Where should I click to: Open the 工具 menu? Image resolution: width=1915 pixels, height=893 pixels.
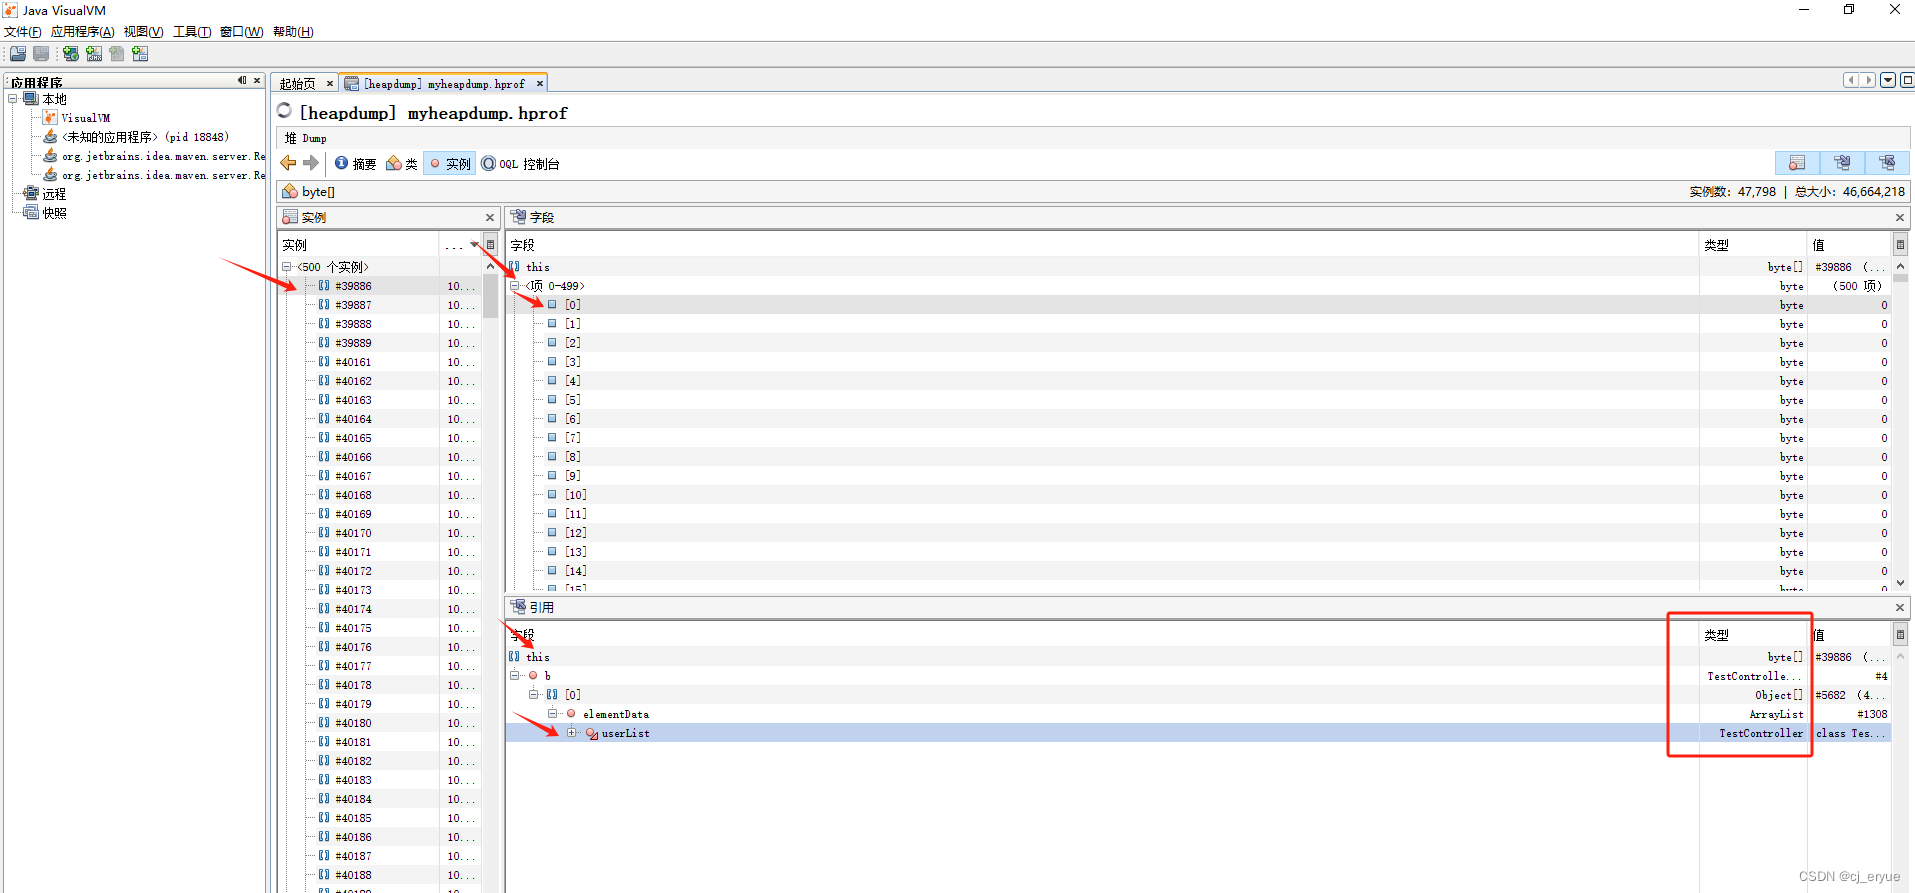[192, 32]
